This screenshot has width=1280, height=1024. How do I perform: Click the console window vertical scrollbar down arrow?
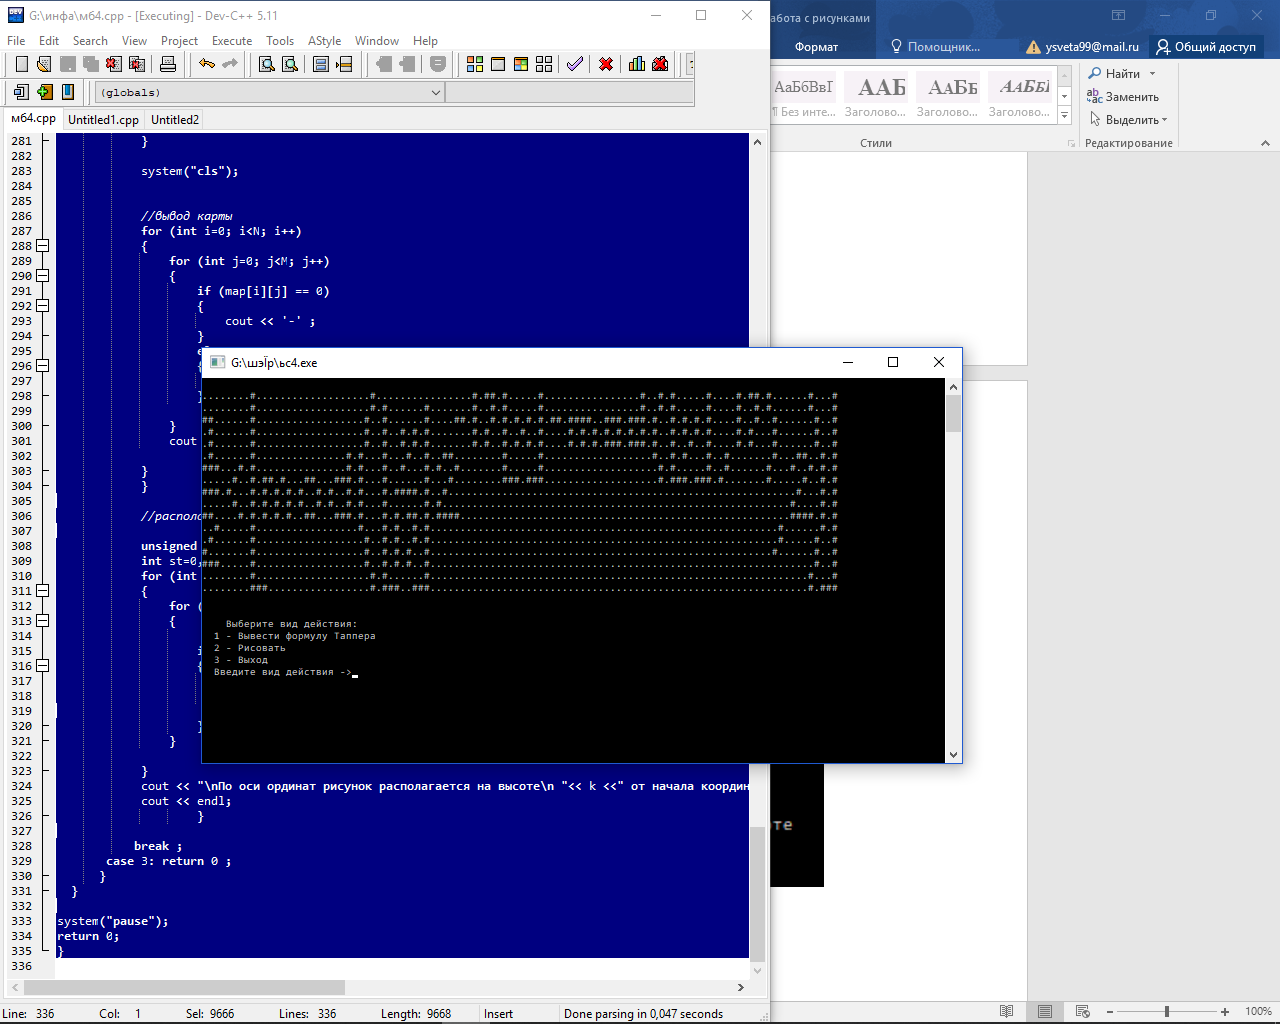953,755
